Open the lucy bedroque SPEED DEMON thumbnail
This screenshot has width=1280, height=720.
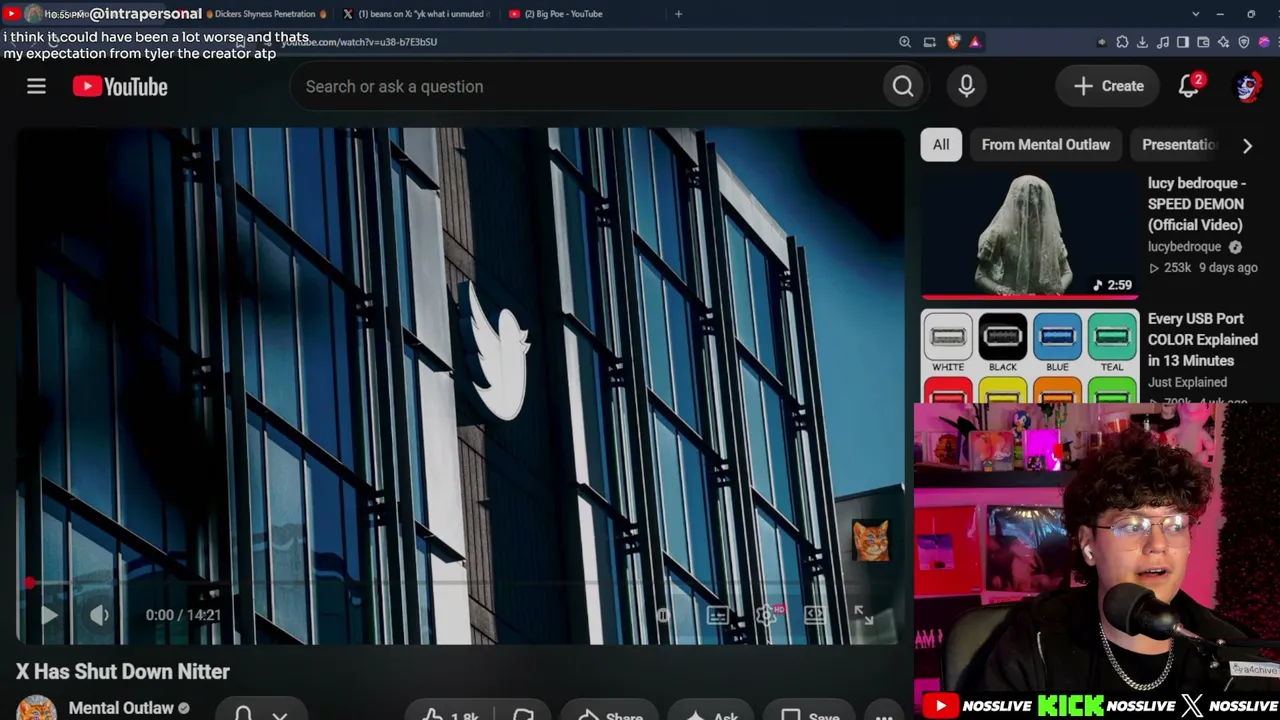click(x=1030, y=236)
